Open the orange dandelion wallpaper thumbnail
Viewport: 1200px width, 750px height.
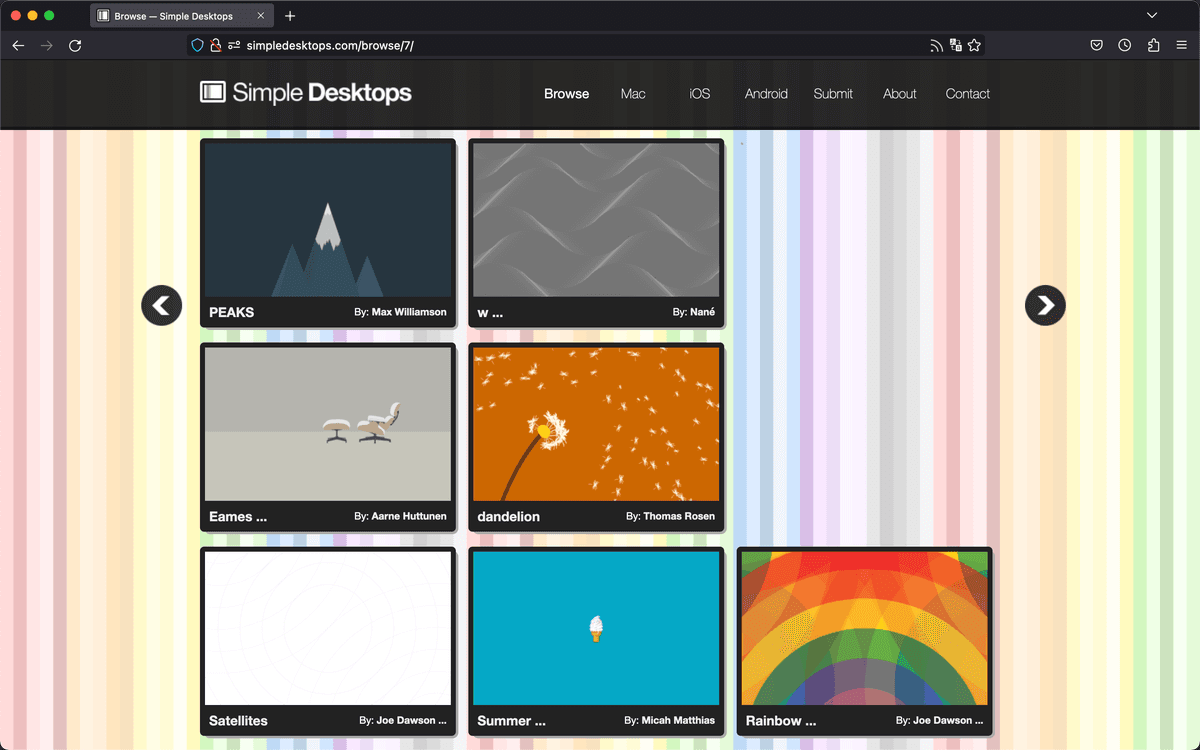[x=596, y=424]
